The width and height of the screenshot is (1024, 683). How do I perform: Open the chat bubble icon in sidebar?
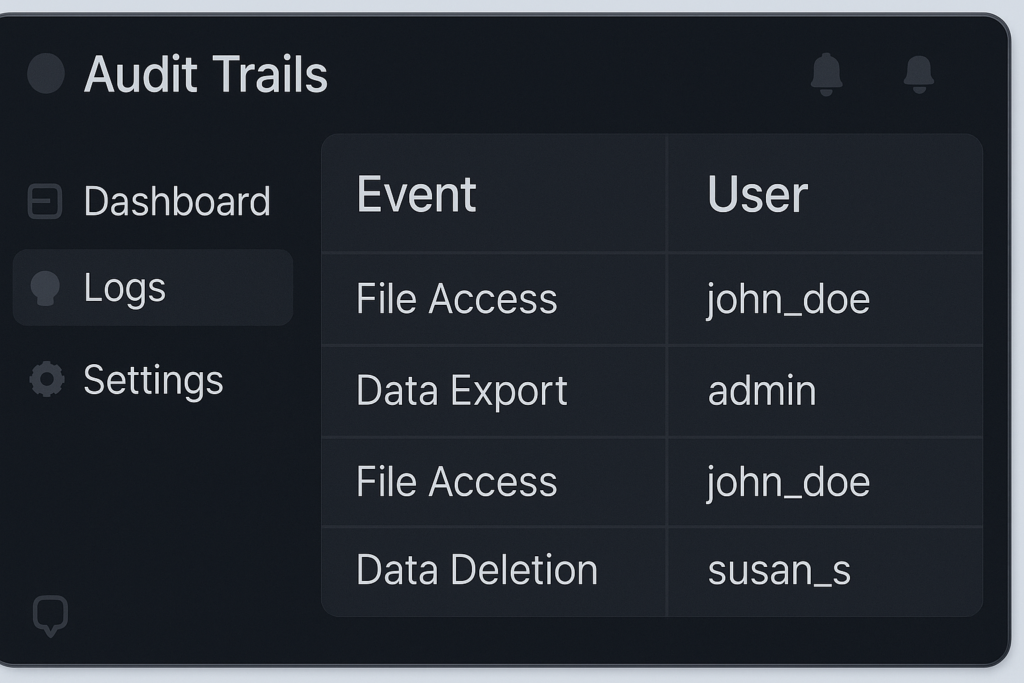(50, 614)
